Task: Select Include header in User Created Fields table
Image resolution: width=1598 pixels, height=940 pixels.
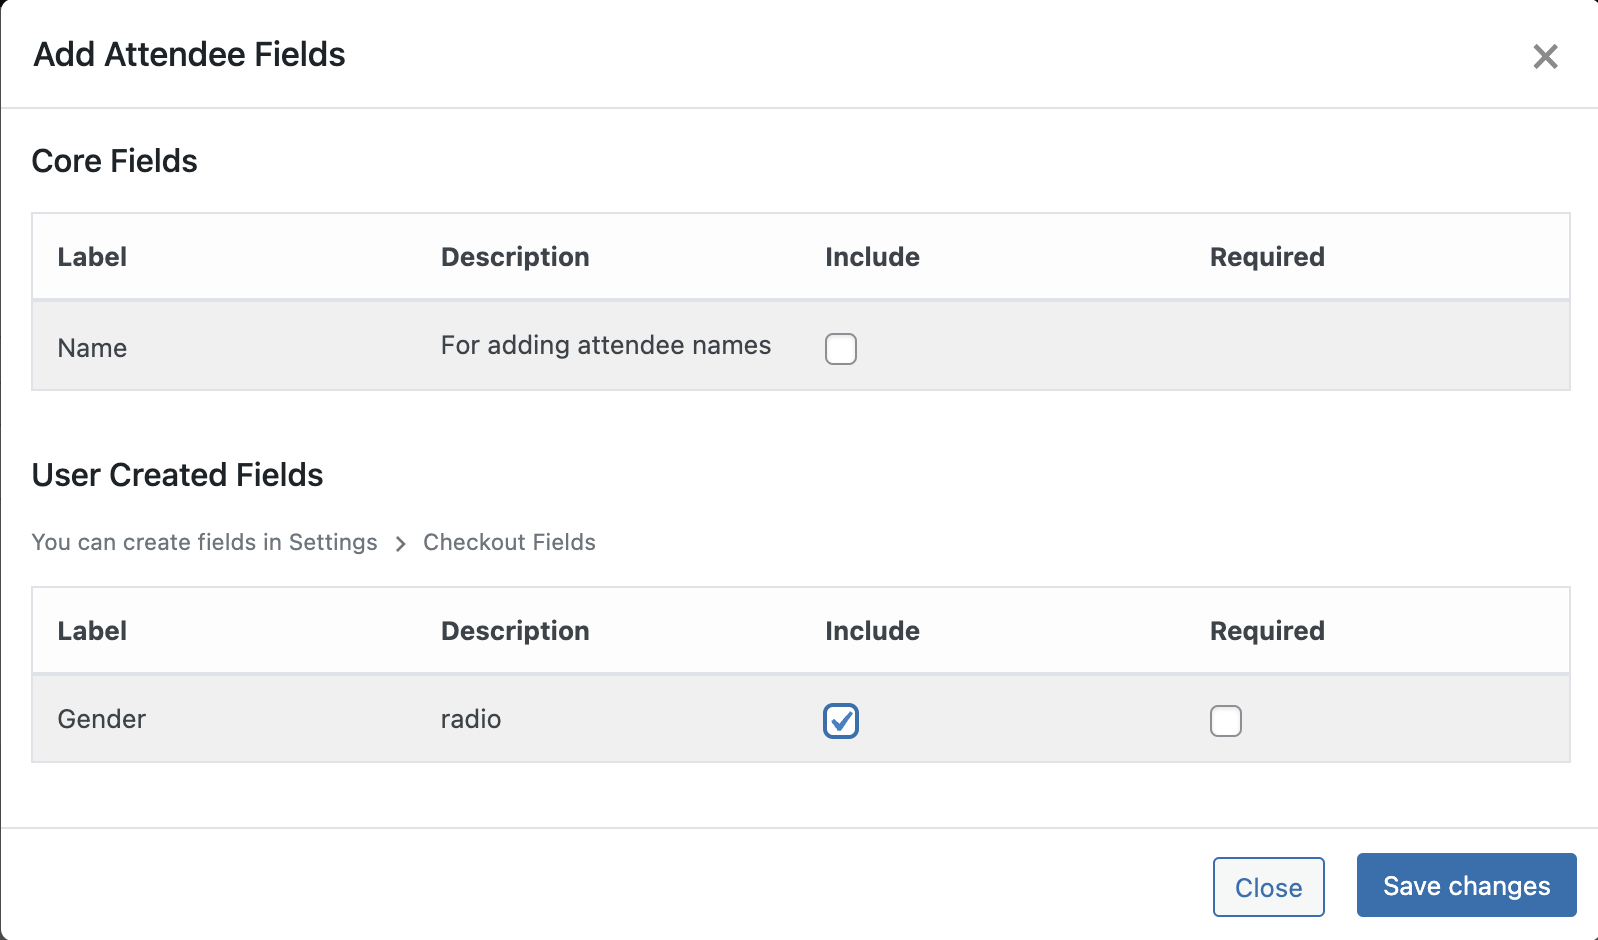Action: coord(872,631)
